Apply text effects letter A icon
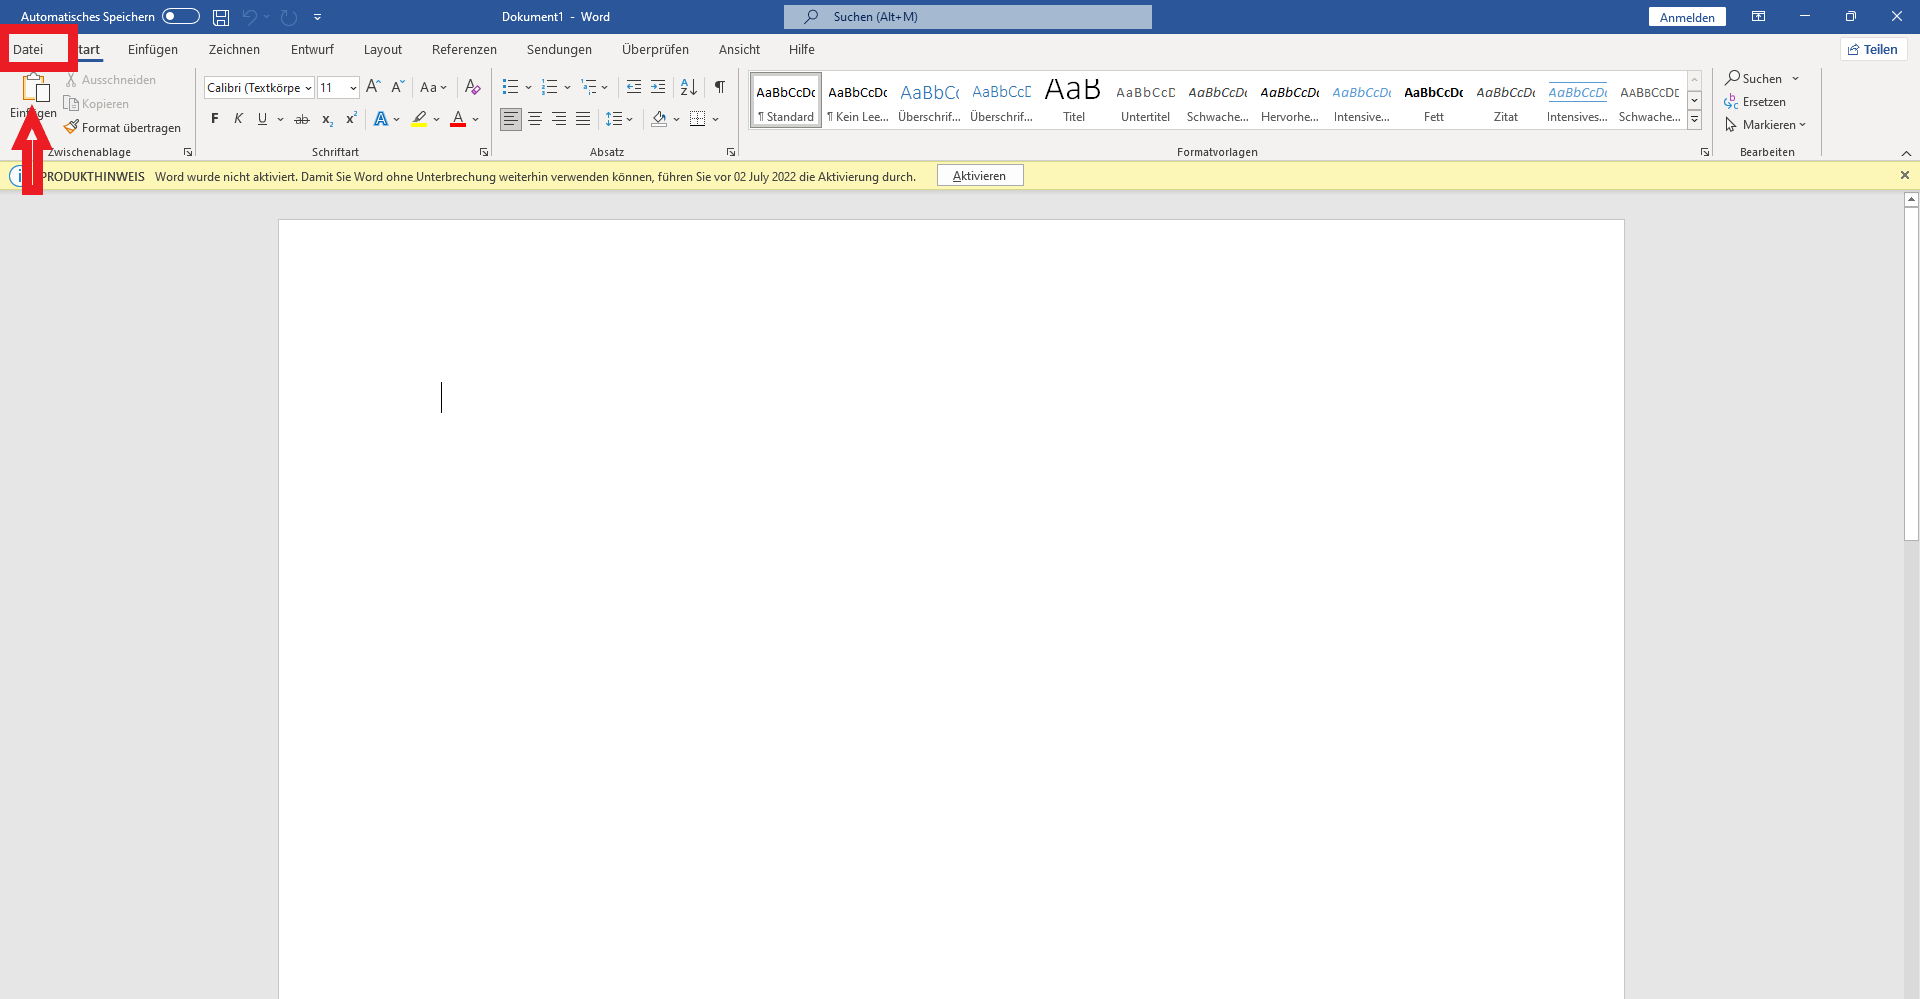1920x999 pixels. [381, 119]
